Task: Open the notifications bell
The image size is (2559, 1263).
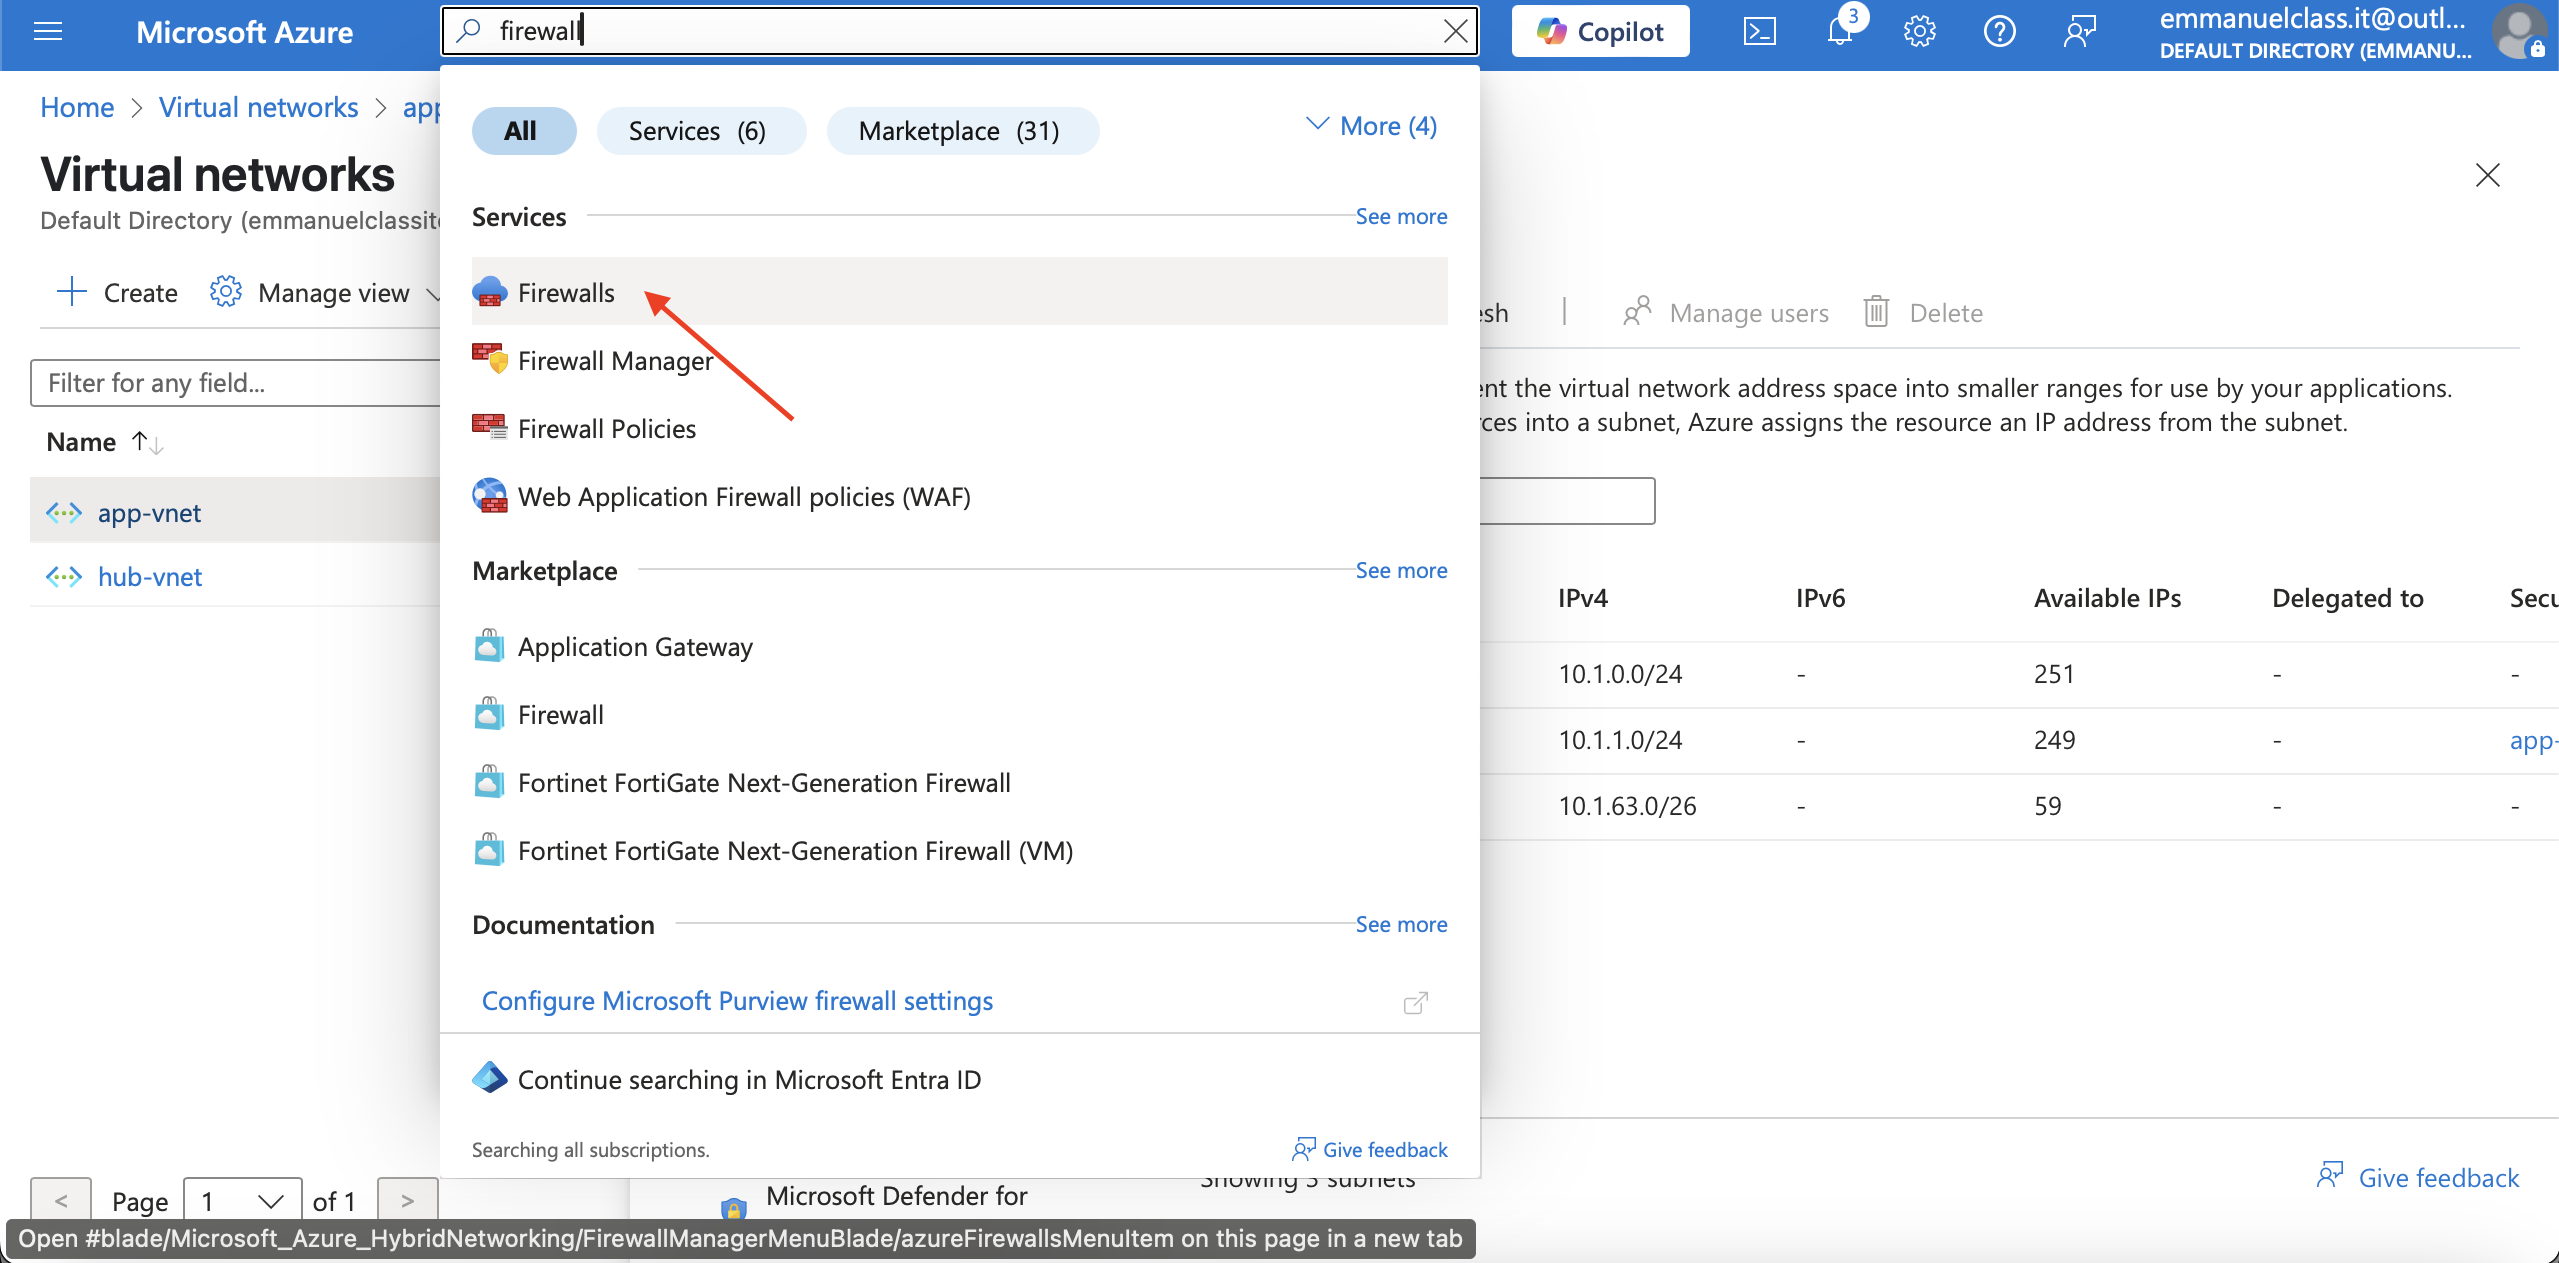Action: click(x=1840, y=31)
